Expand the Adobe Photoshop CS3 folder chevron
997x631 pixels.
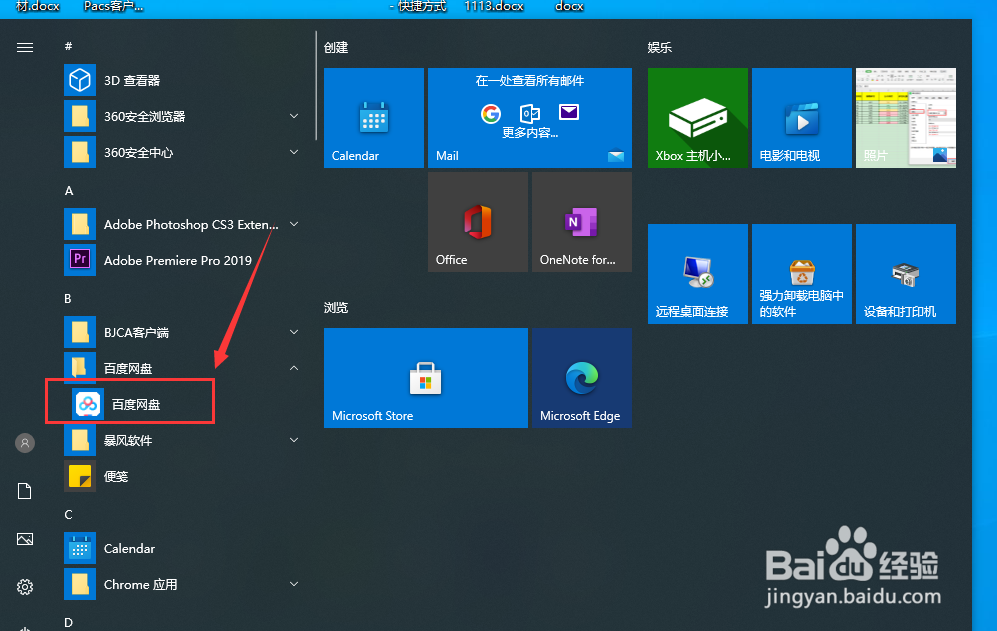[x=294, y=224]
